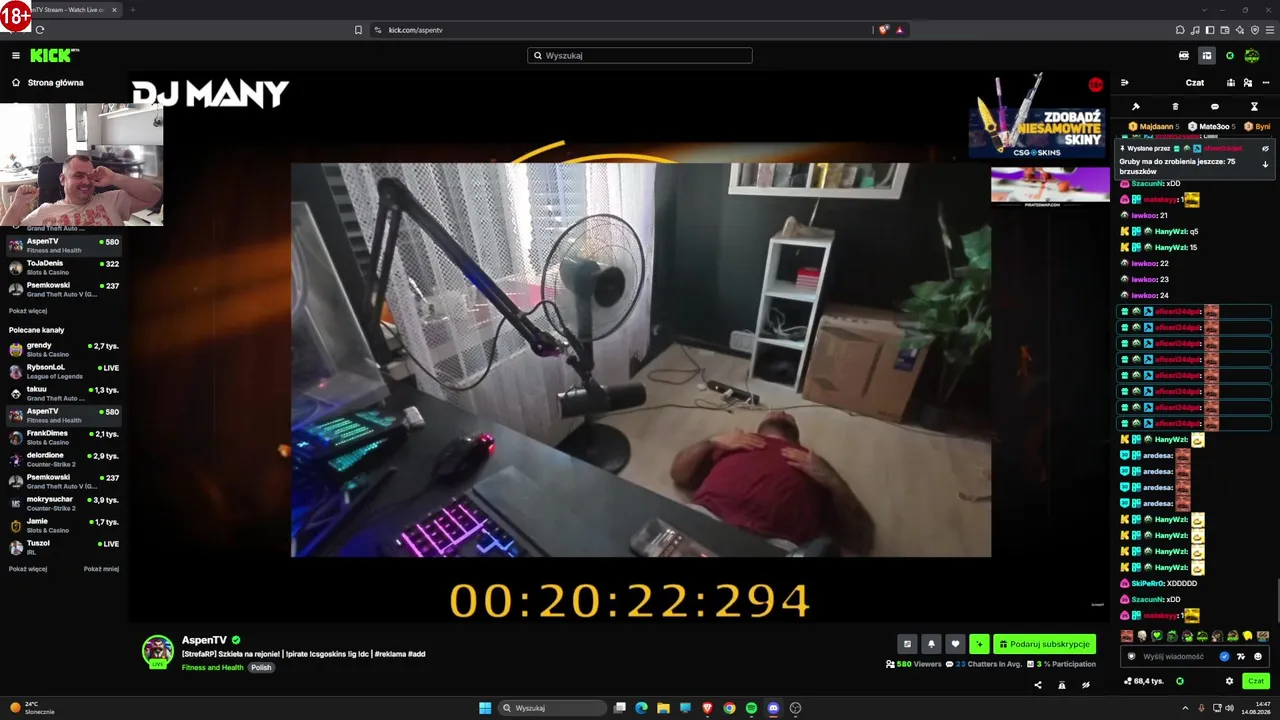Open Tuszol IRL channel
Viewport: 1280px width, 720px height.
click(64, 547)
